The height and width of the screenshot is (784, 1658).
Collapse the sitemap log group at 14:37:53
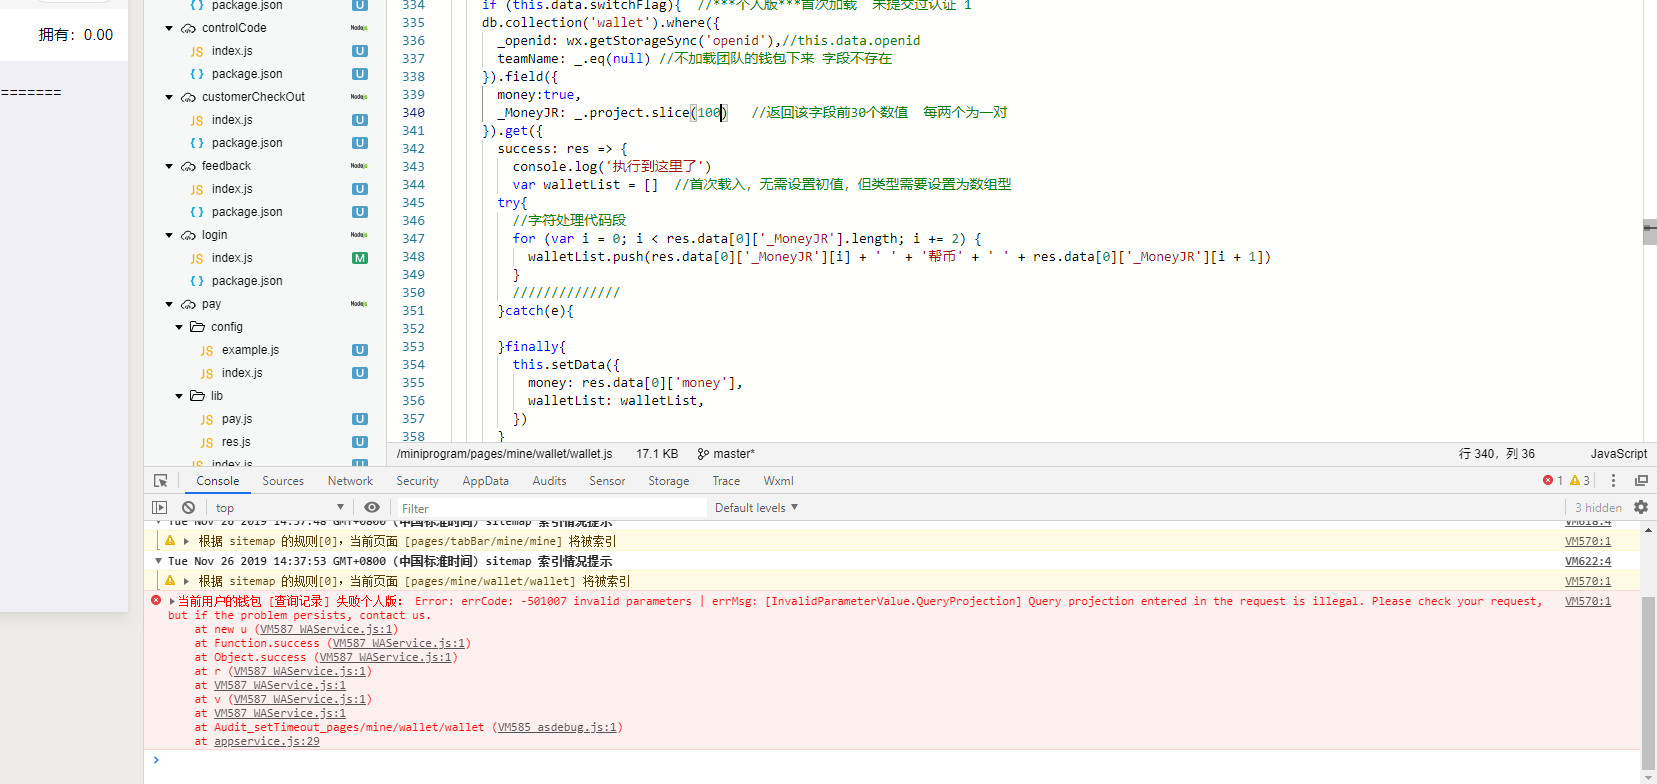[158, 561]
